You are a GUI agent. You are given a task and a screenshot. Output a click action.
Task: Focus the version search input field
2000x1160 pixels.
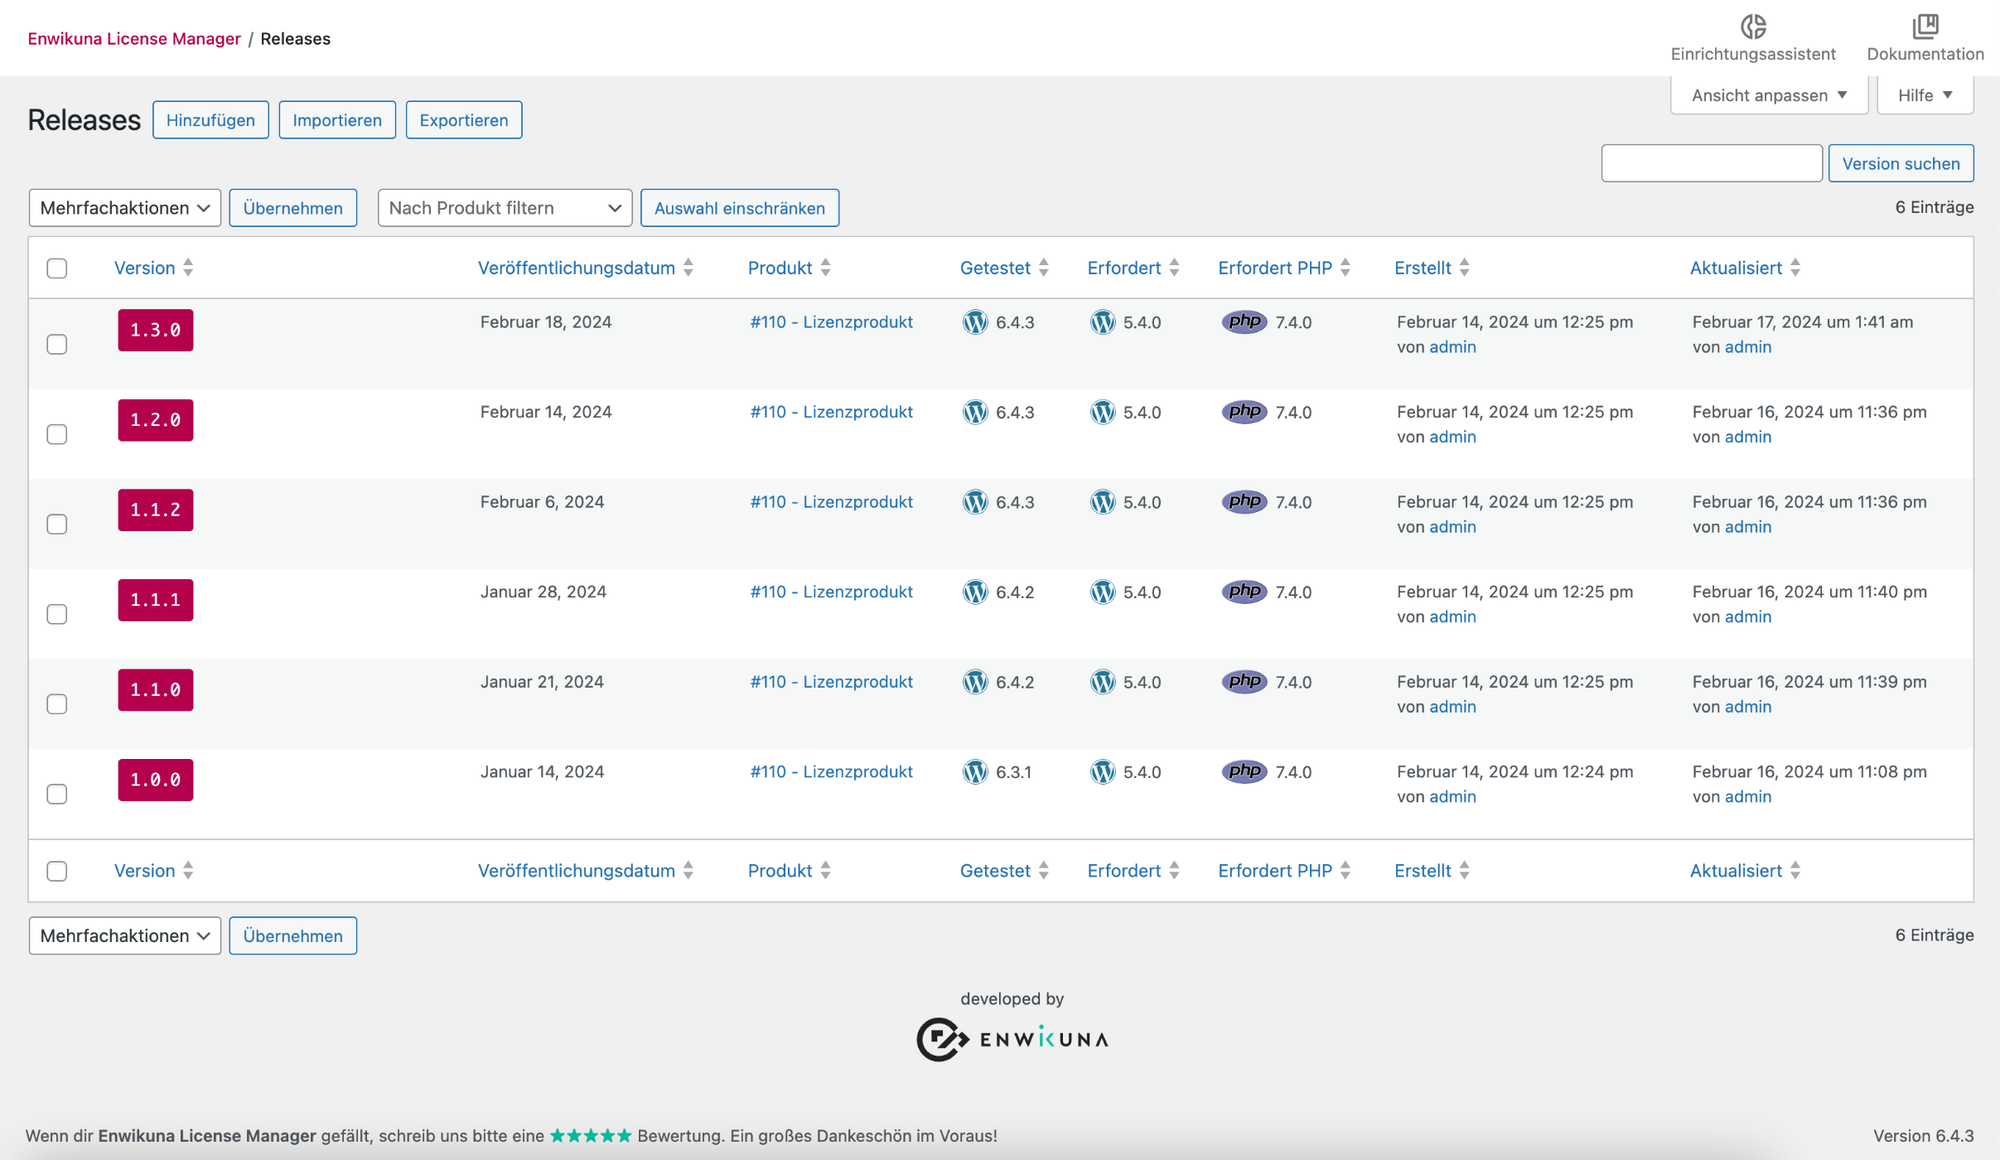[x=1712, y=163]
